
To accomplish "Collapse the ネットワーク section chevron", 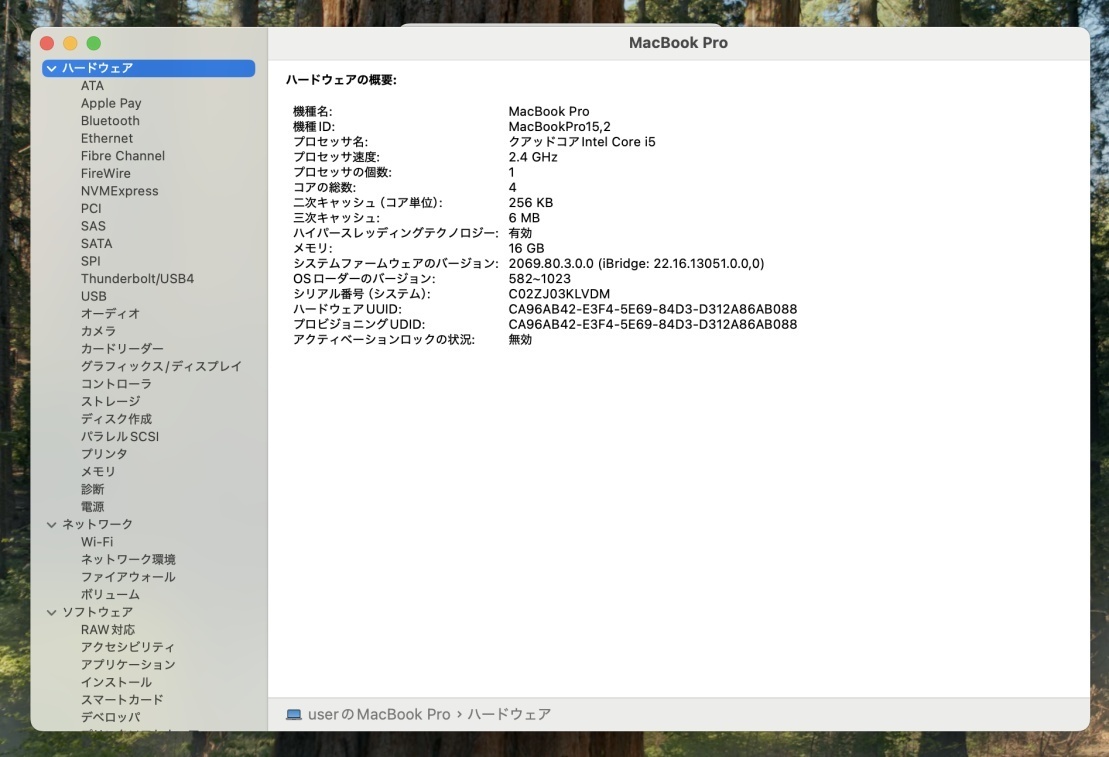I will click(x=52, y=525).
